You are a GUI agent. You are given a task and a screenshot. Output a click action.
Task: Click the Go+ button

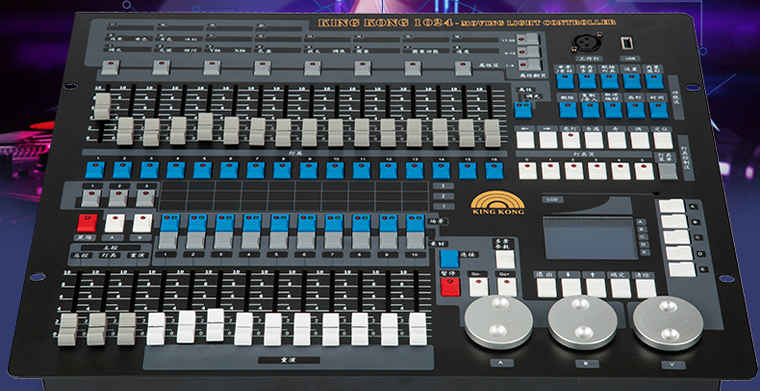pyautogui.click(x=507, y=286)
